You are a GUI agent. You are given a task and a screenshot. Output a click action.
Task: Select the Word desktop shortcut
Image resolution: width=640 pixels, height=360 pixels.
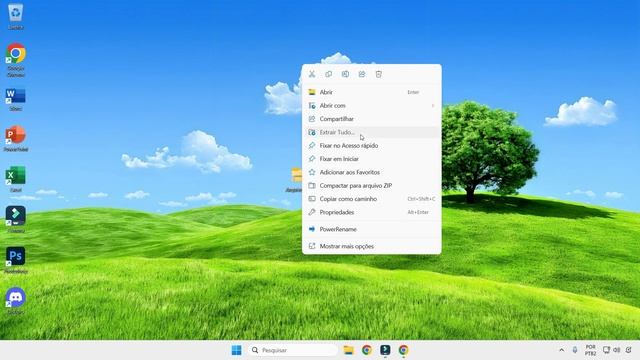(16, 100)
